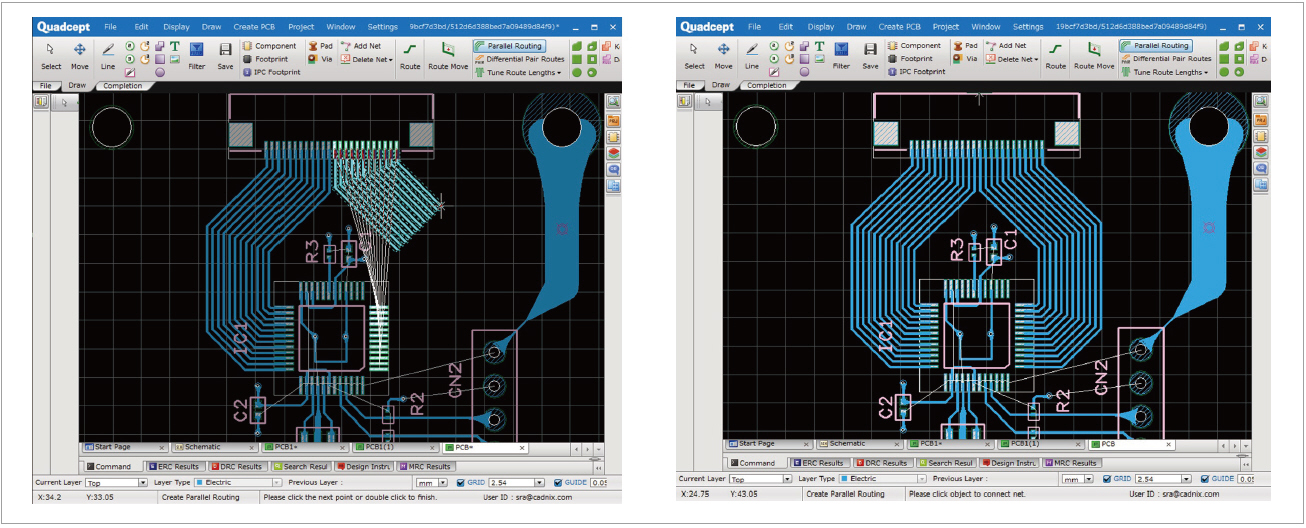Toggle the GUIDE checkbox in left window
1306x528 pixels.
[x=558, y=482]
